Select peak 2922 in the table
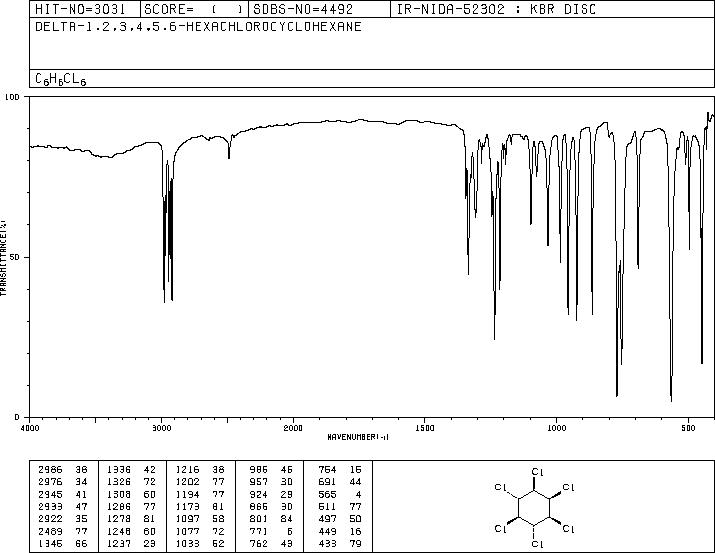The image size is (715, 553). tap(62, 519)
